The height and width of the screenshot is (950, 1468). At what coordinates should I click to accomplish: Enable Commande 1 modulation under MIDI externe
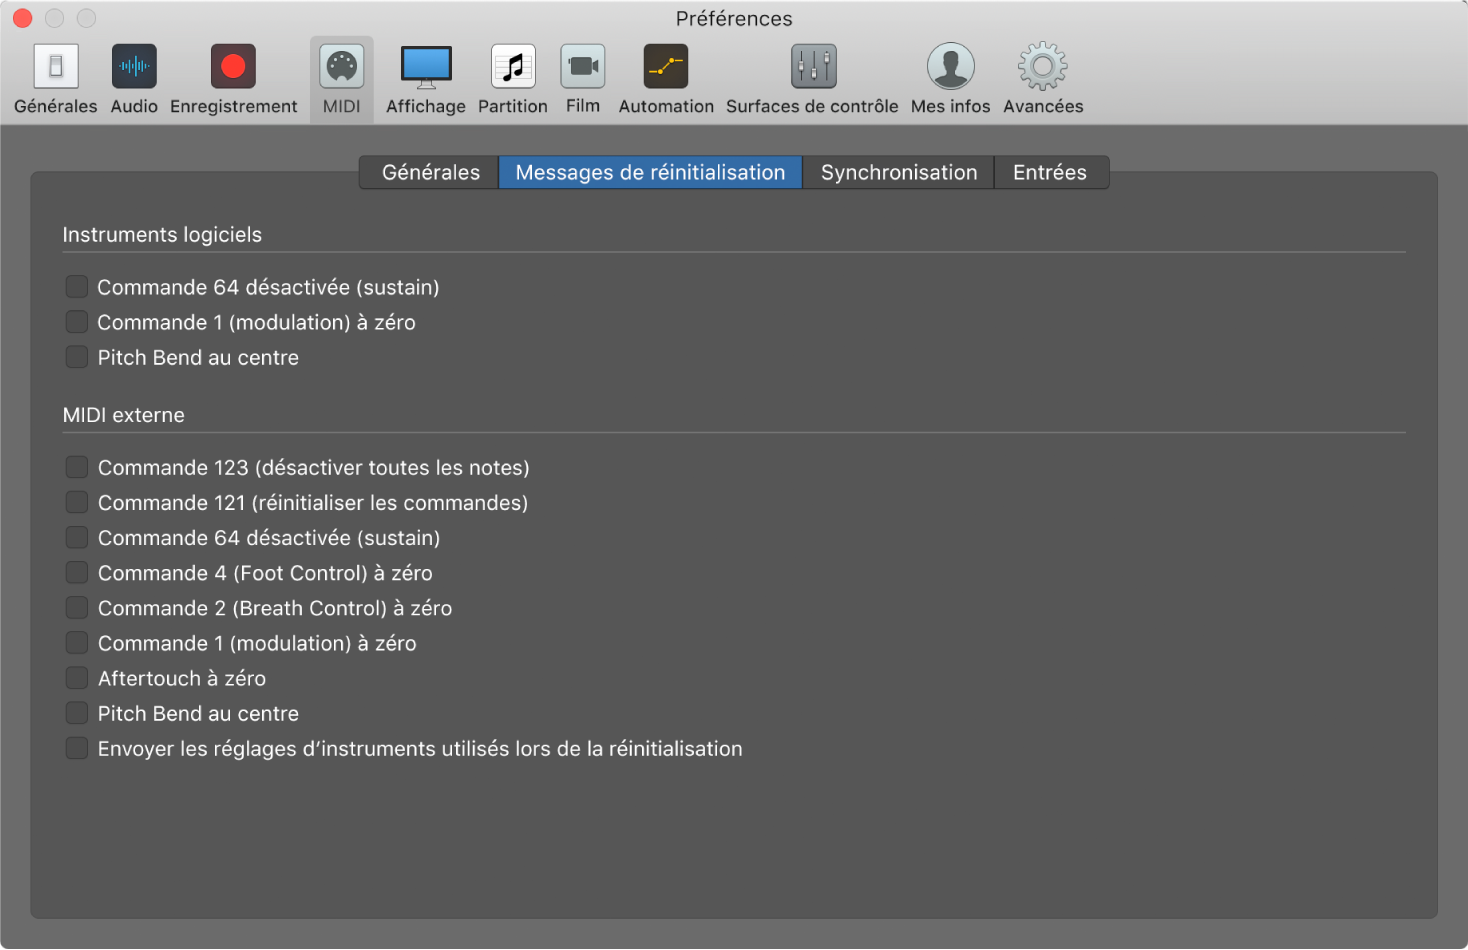tap(77, 643)
